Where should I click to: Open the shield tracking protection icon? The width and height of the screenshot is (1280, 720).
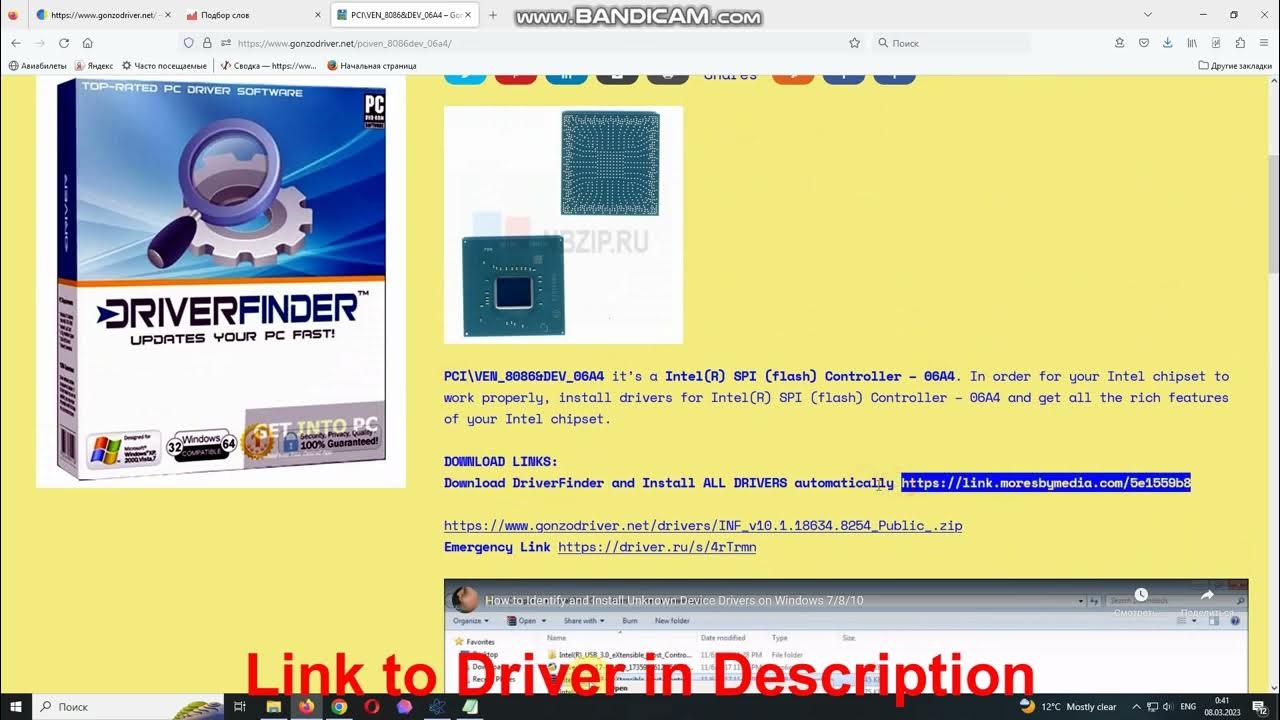[188, 43]
